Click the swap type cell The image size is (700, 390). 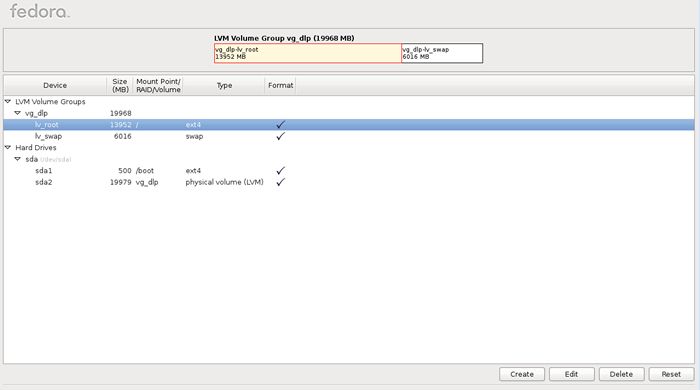click(194, 136)
